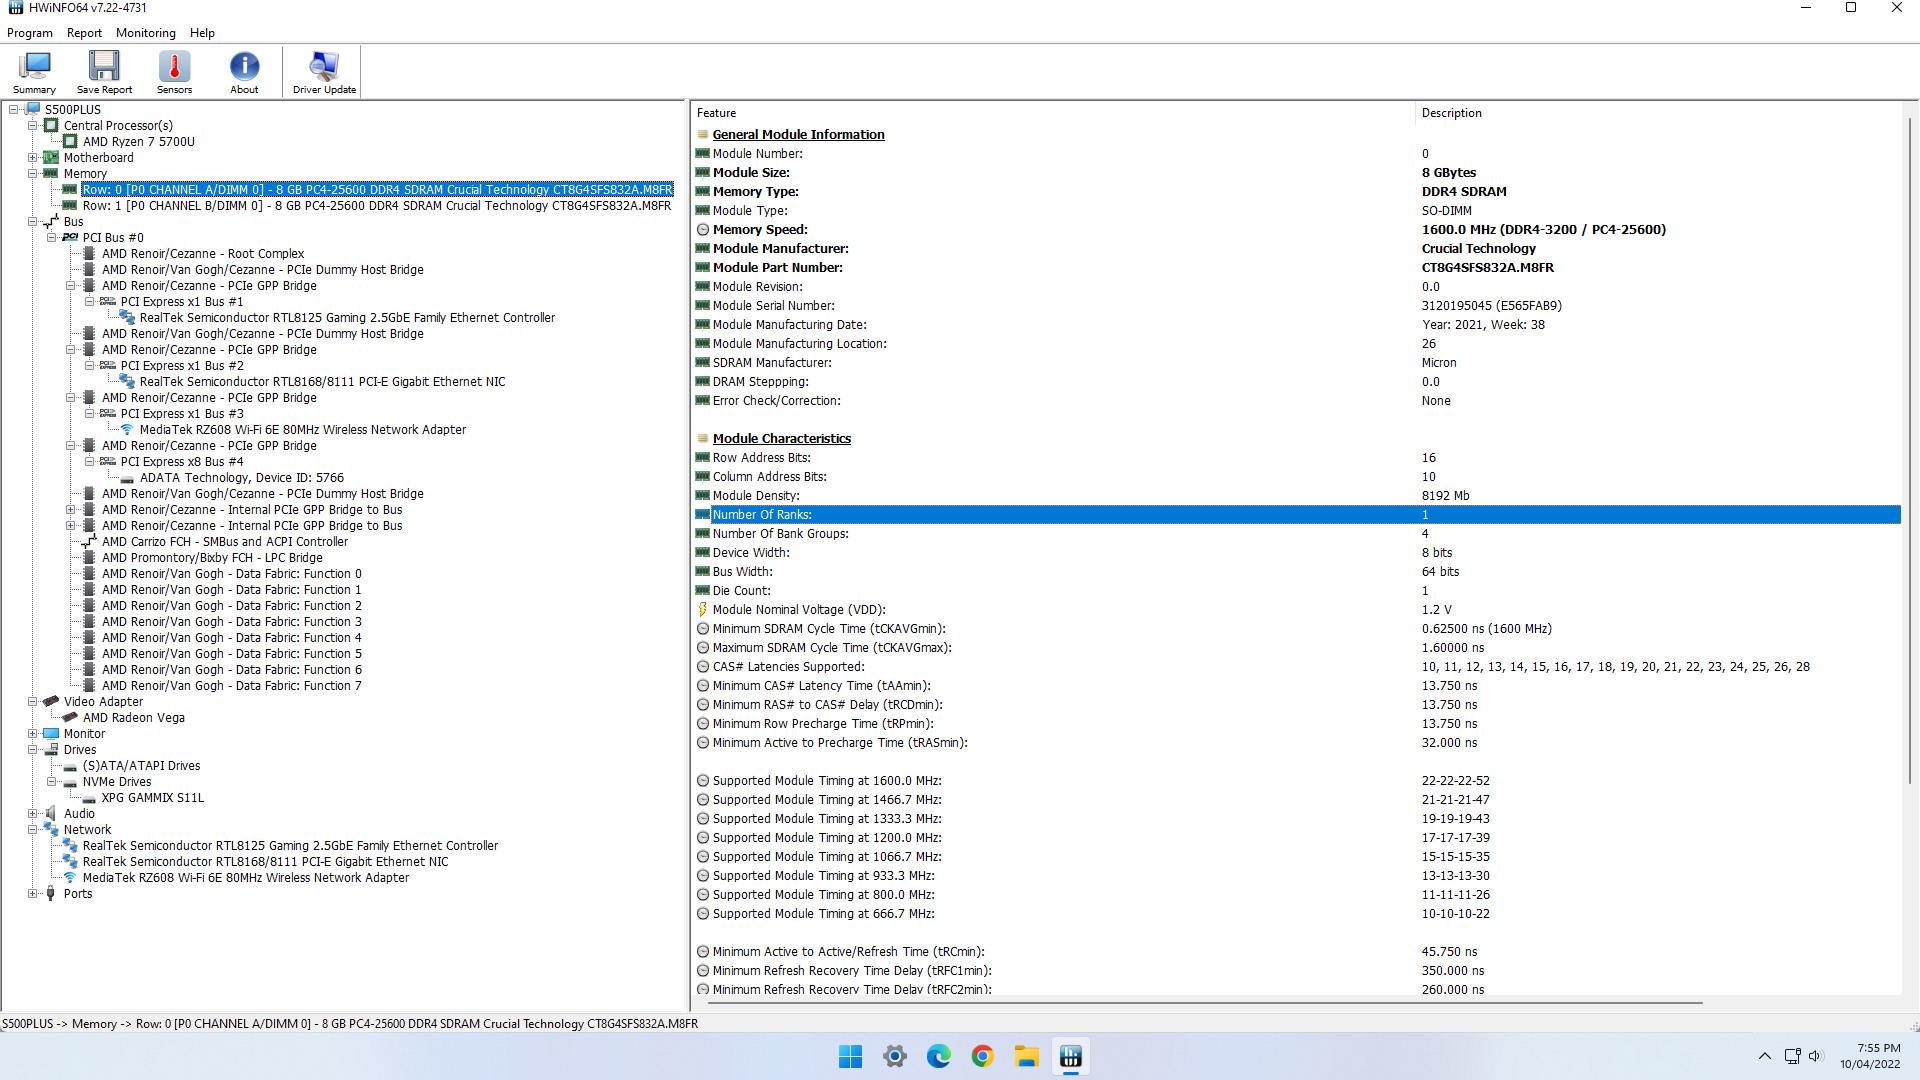Select AMD Carrizo FCH SMBus controller
Image resolution: width=1920 pixels, height=1080 pixels.
point(224,542)
